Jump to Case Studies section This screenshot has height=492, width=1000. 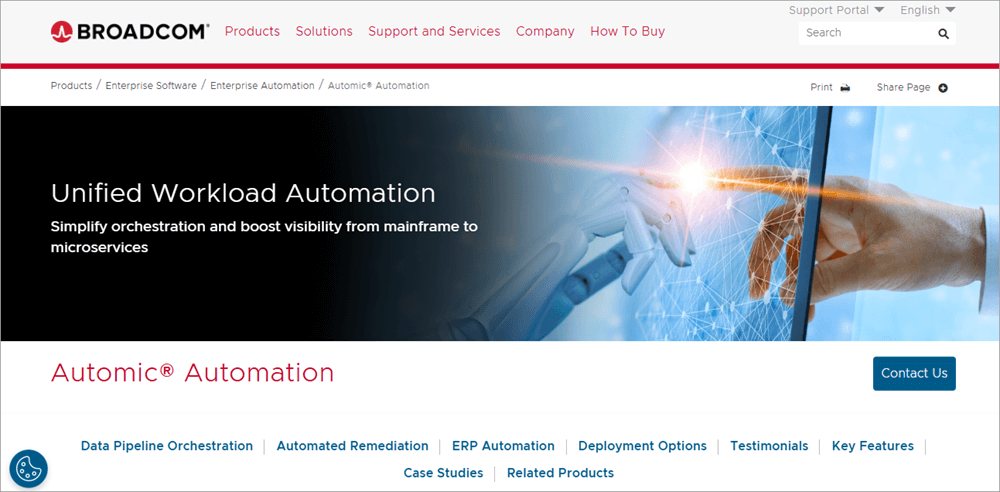click(443, 473)
